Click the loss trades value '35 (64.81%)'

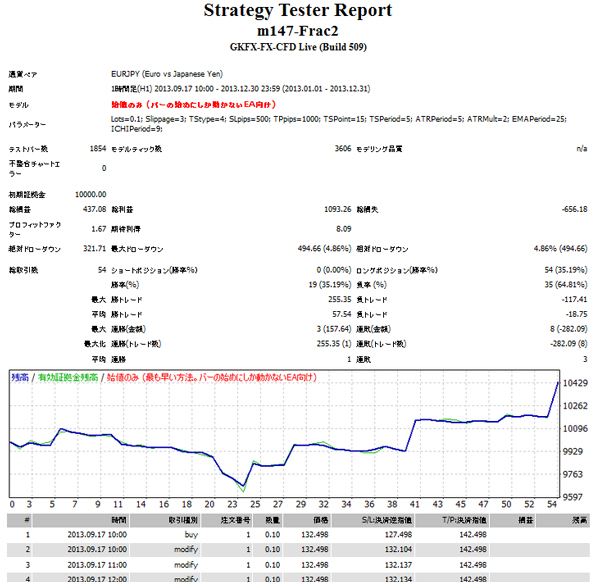coord(566,285)
